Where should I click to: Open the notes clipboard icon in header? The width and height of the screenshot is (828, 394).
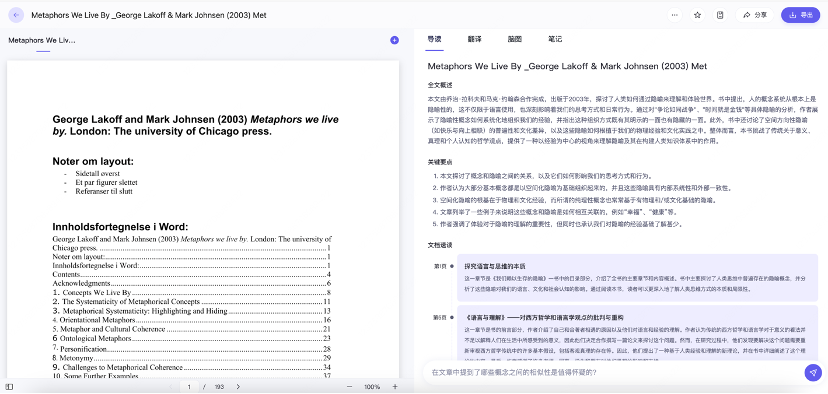tap(720, 15)
